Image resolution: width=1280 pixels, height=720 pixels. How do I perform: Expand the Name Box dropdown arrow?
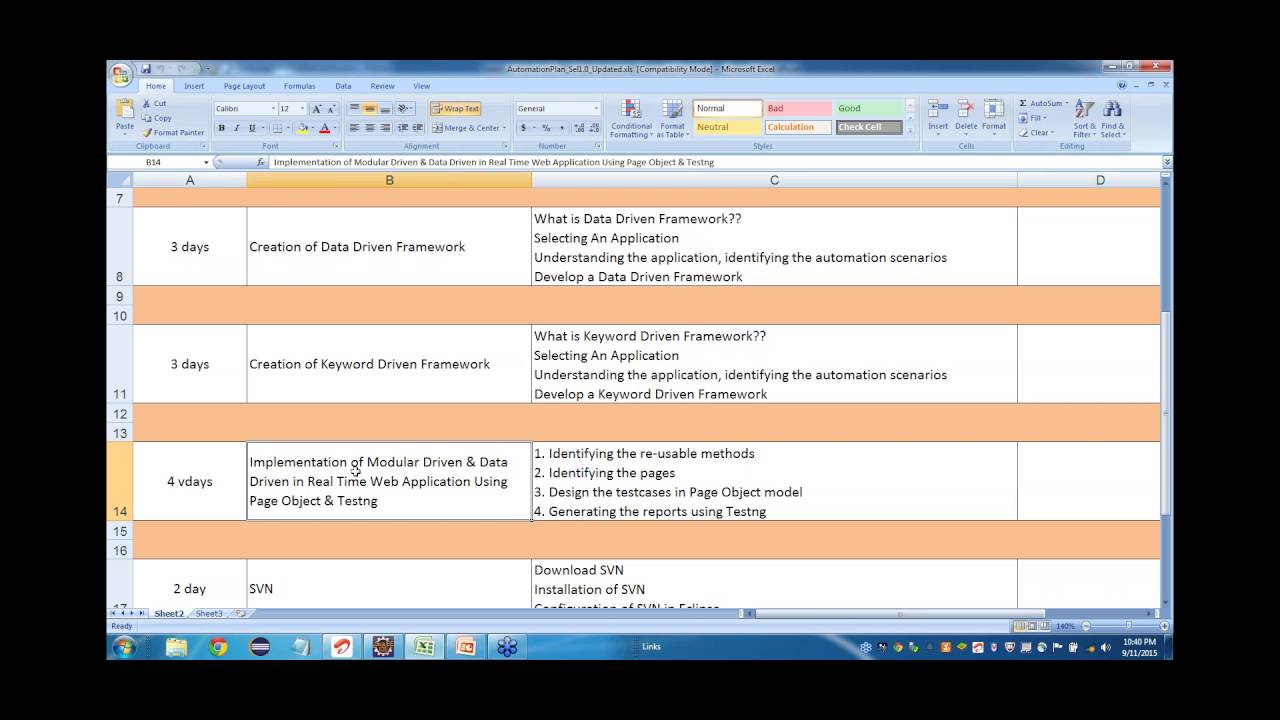(206, 162)
